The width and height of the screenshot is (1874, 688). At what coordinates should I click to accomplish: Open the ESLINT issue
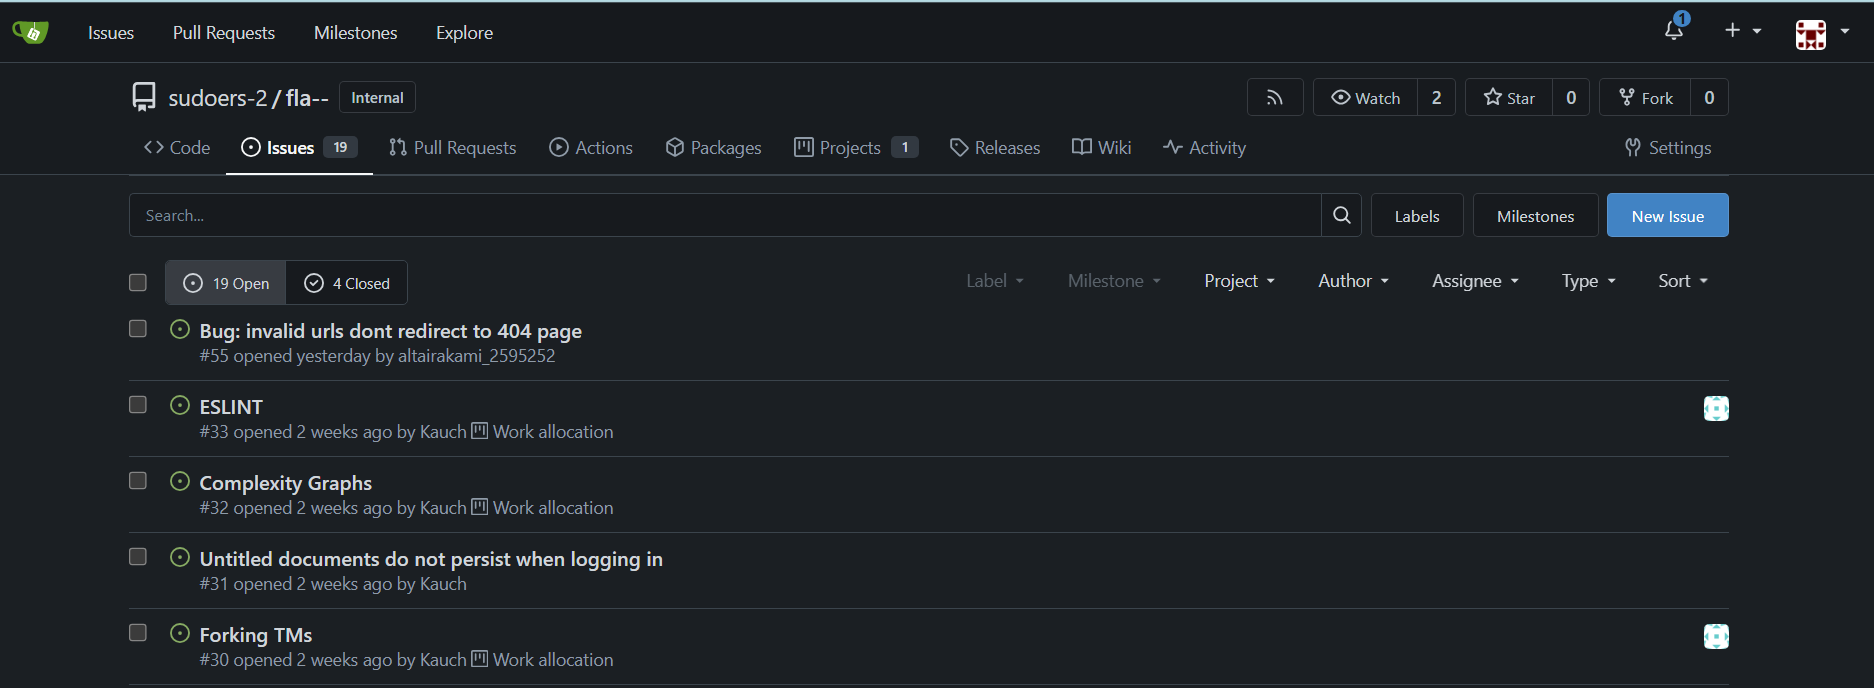(x=231, y=407)
